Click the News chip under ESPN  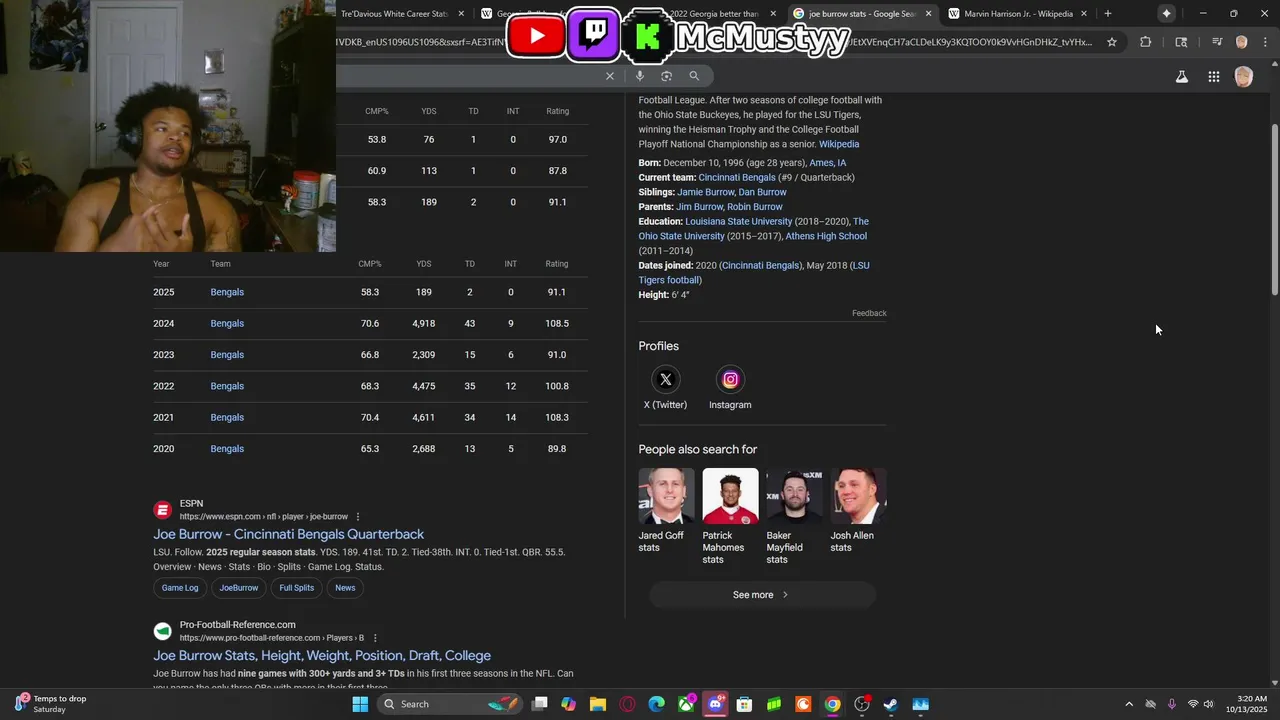[x=345, y=588]
